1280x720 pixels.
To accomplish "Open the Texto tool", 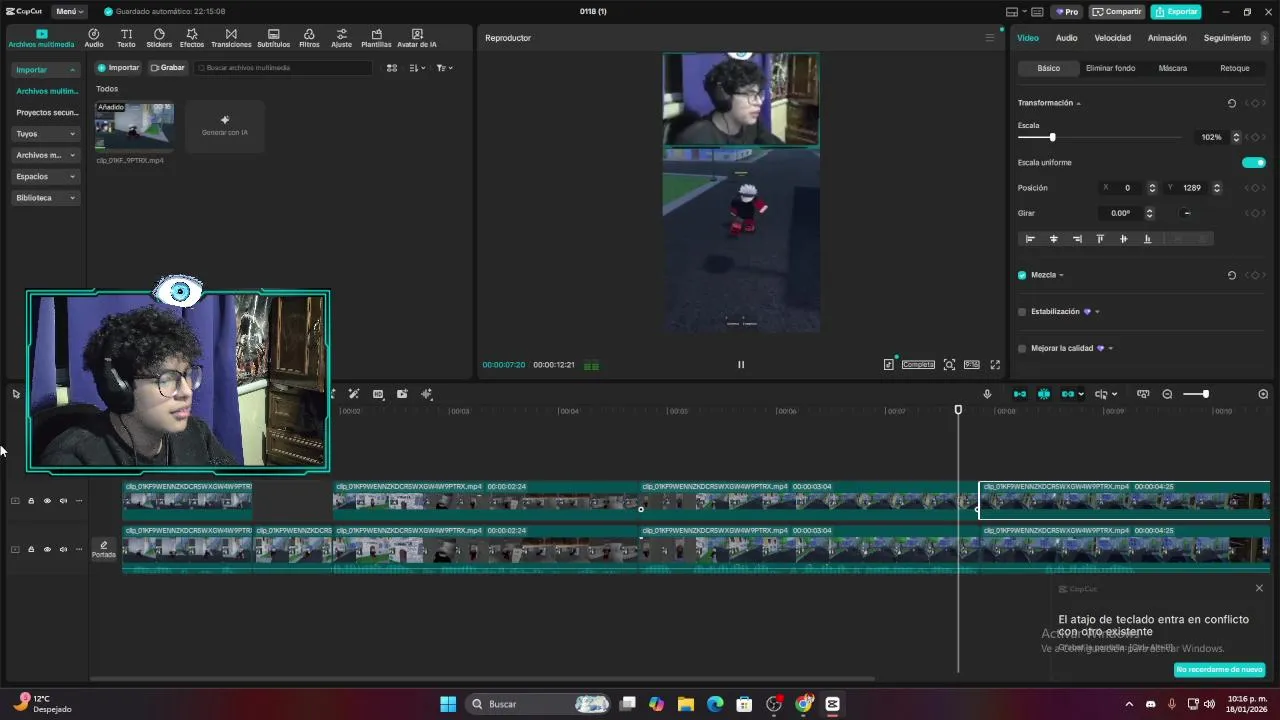I will click(126, 38).
